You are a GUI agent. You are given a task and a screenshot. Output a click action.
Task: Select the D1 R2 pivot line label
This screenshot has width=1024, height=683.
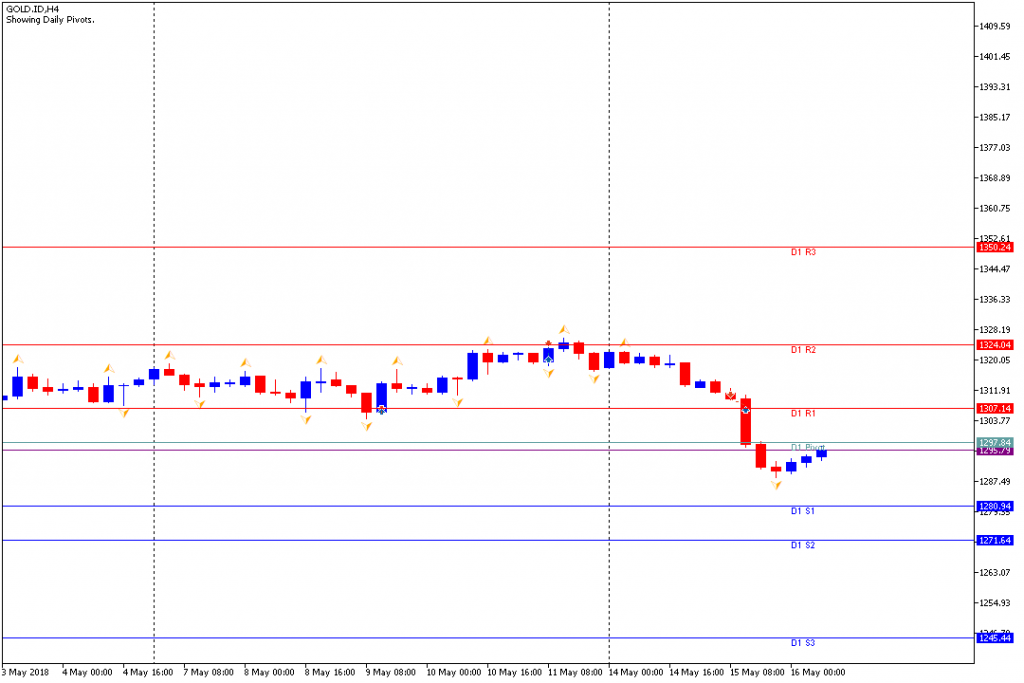(x=803, y=350)
